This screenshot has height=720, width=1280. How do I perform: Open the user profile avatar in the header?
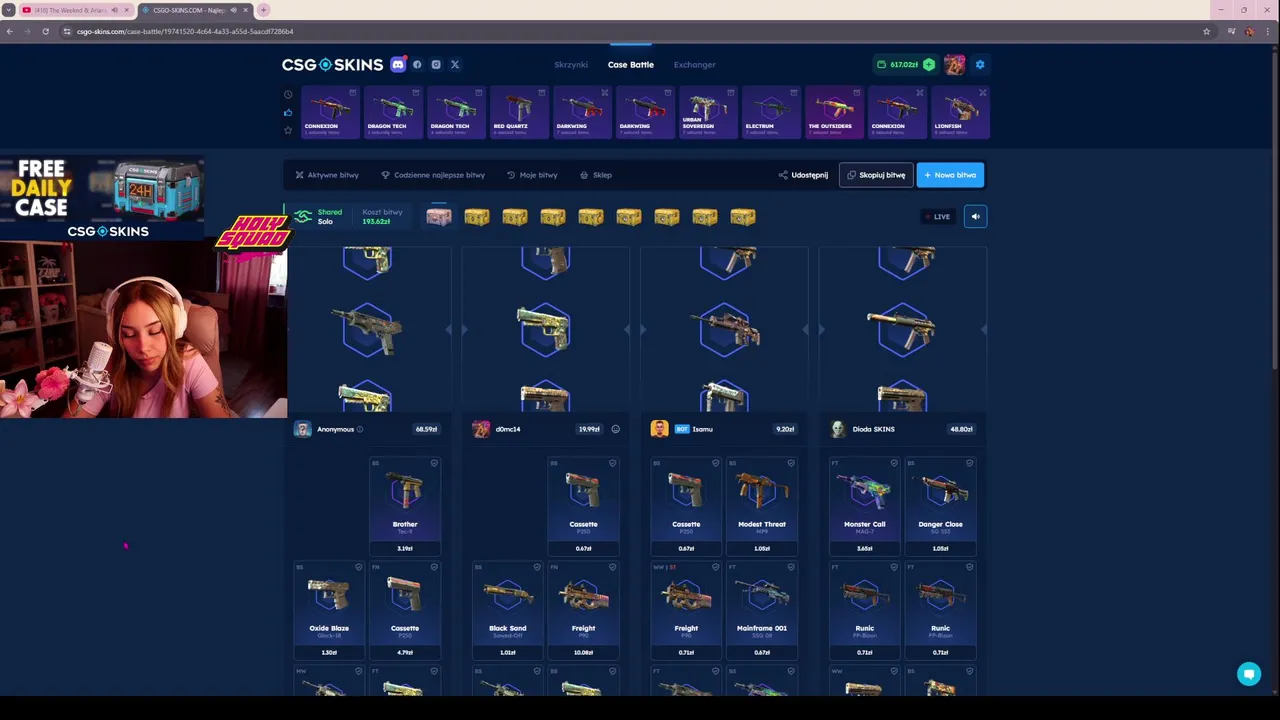coord(955,65)
